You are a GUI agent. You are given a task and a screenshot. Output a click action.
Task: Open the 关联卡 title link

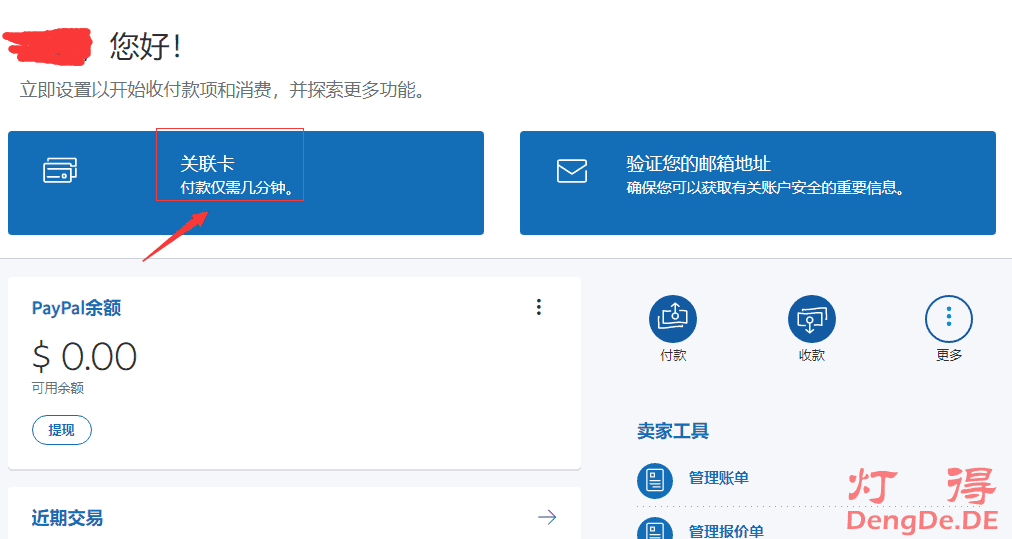207,164
